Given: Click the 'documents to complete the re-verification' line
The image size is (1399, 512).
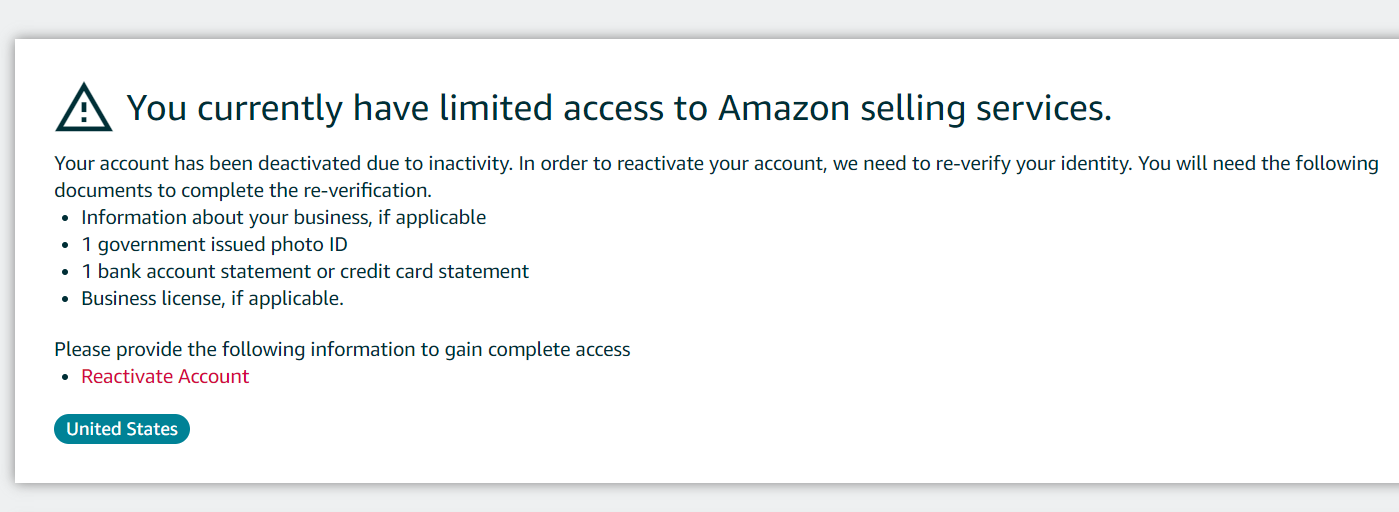Looking at the screenshot, I should (243, 190).
